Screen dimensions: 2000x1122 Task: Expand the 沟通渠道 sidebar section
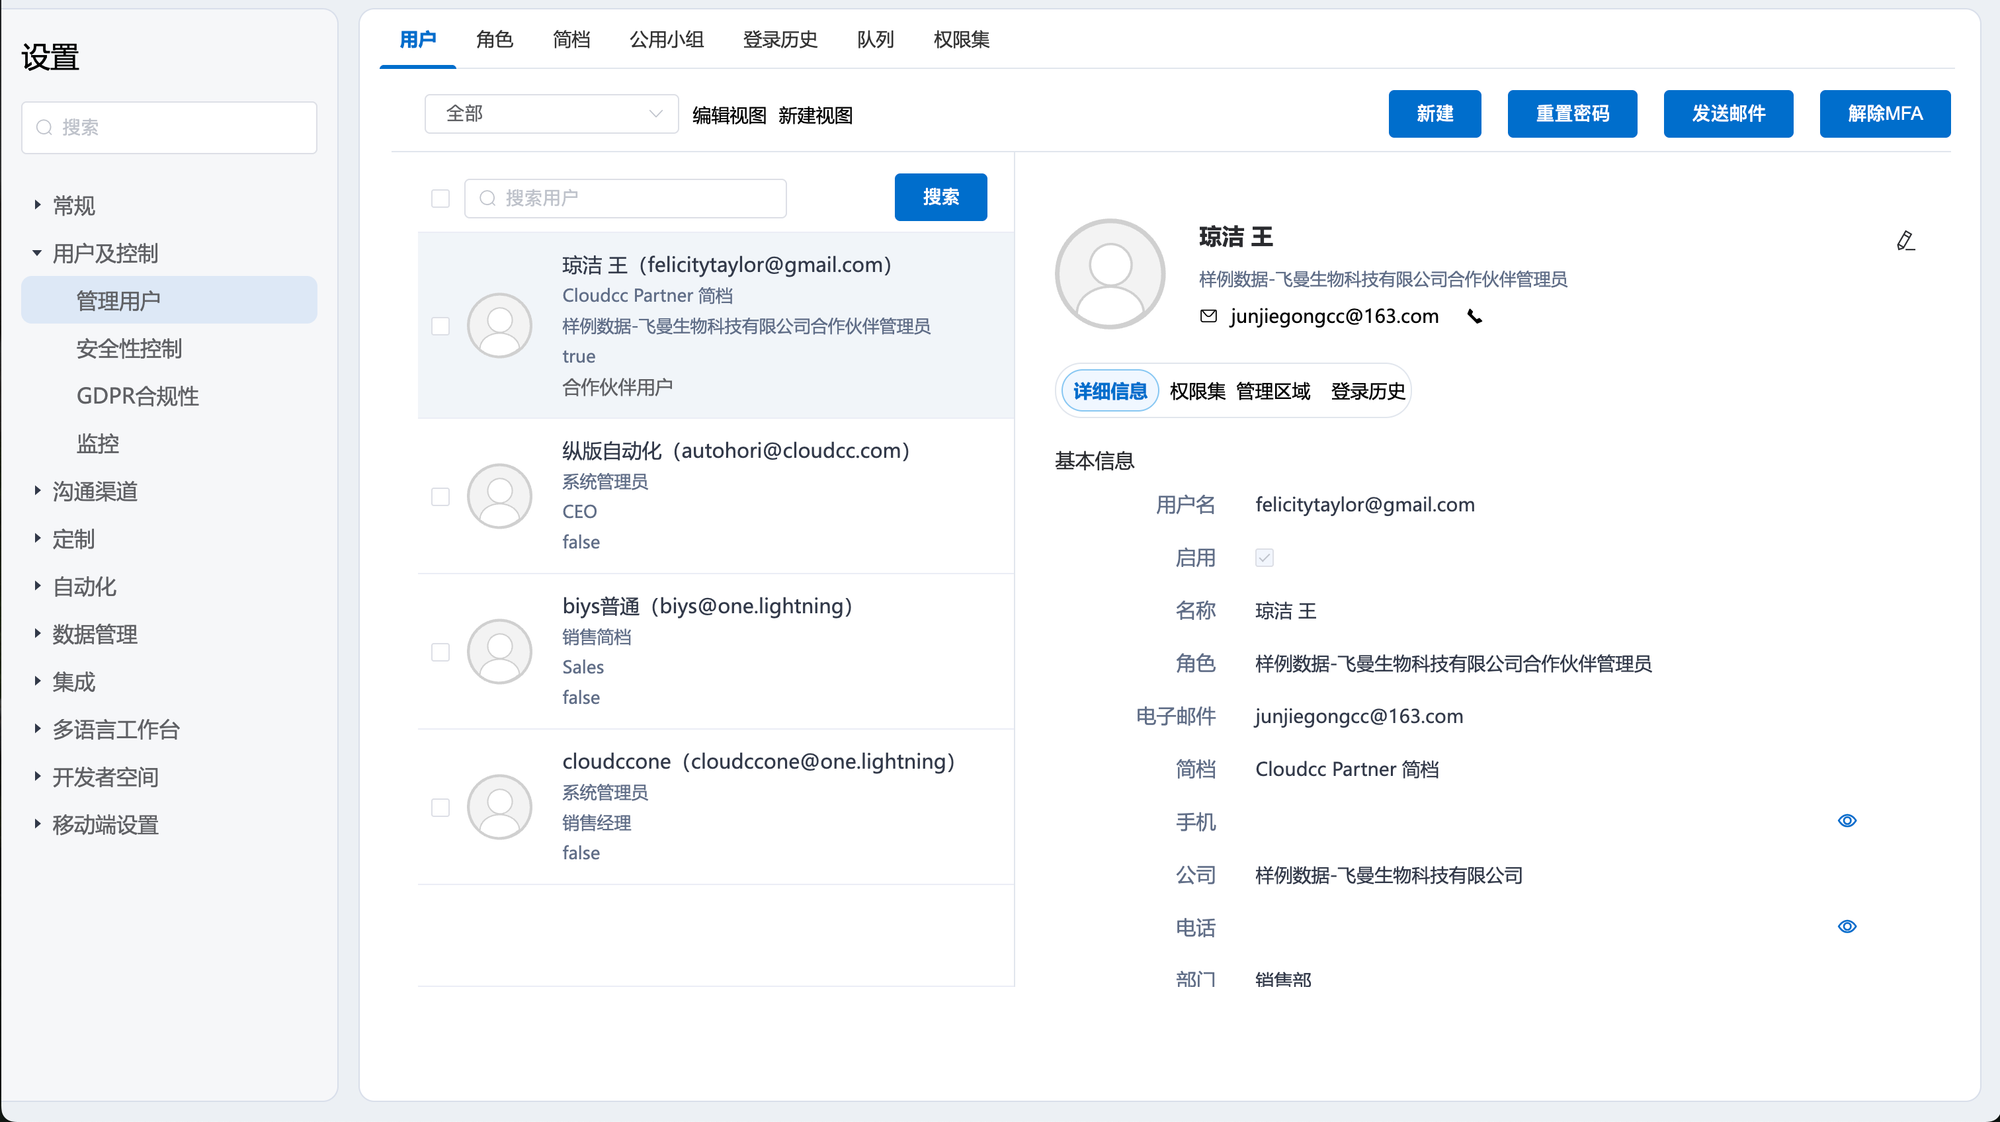[94, 491]
